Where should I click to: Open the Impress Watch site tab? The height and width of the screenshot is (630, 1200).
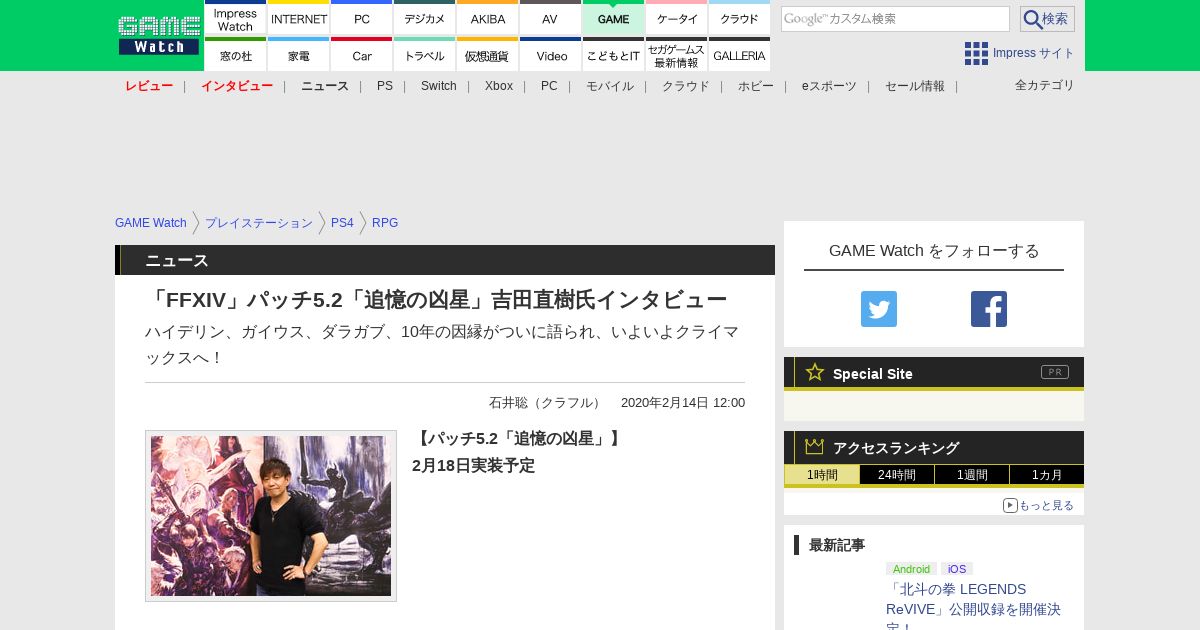[235, 18]
